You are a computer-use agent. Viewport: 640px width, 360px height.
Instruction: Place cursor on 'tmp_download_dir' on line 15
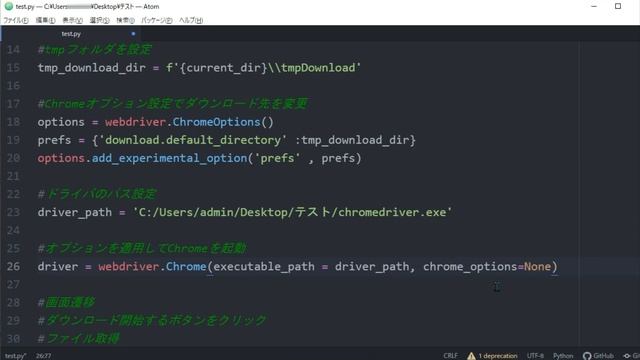coord(91,68)
